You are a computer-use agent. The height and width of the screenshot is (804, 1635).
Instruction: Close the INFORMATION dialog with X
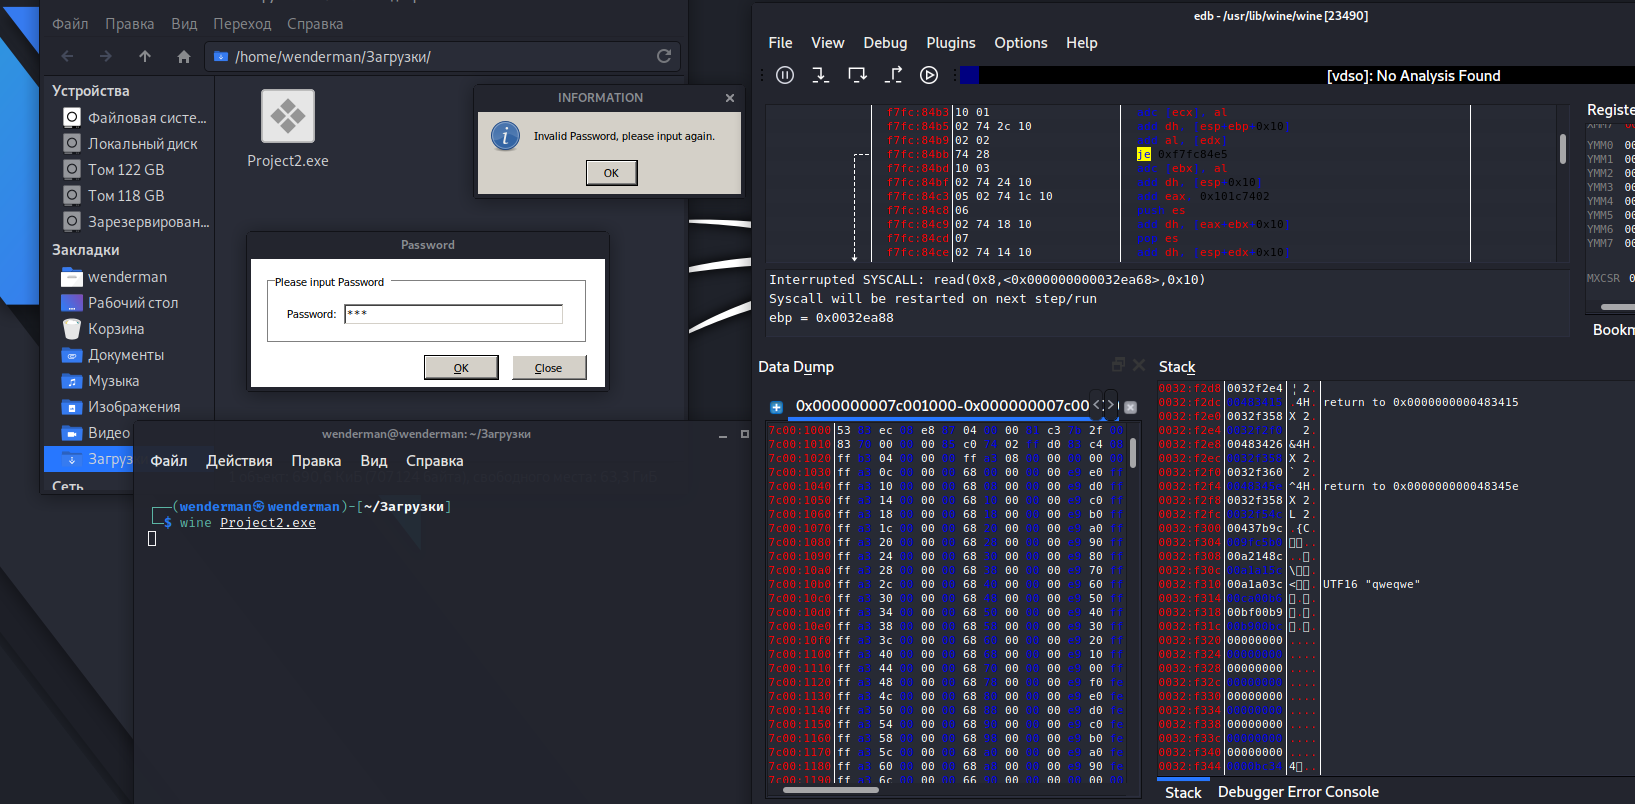[x=730, y=98]
